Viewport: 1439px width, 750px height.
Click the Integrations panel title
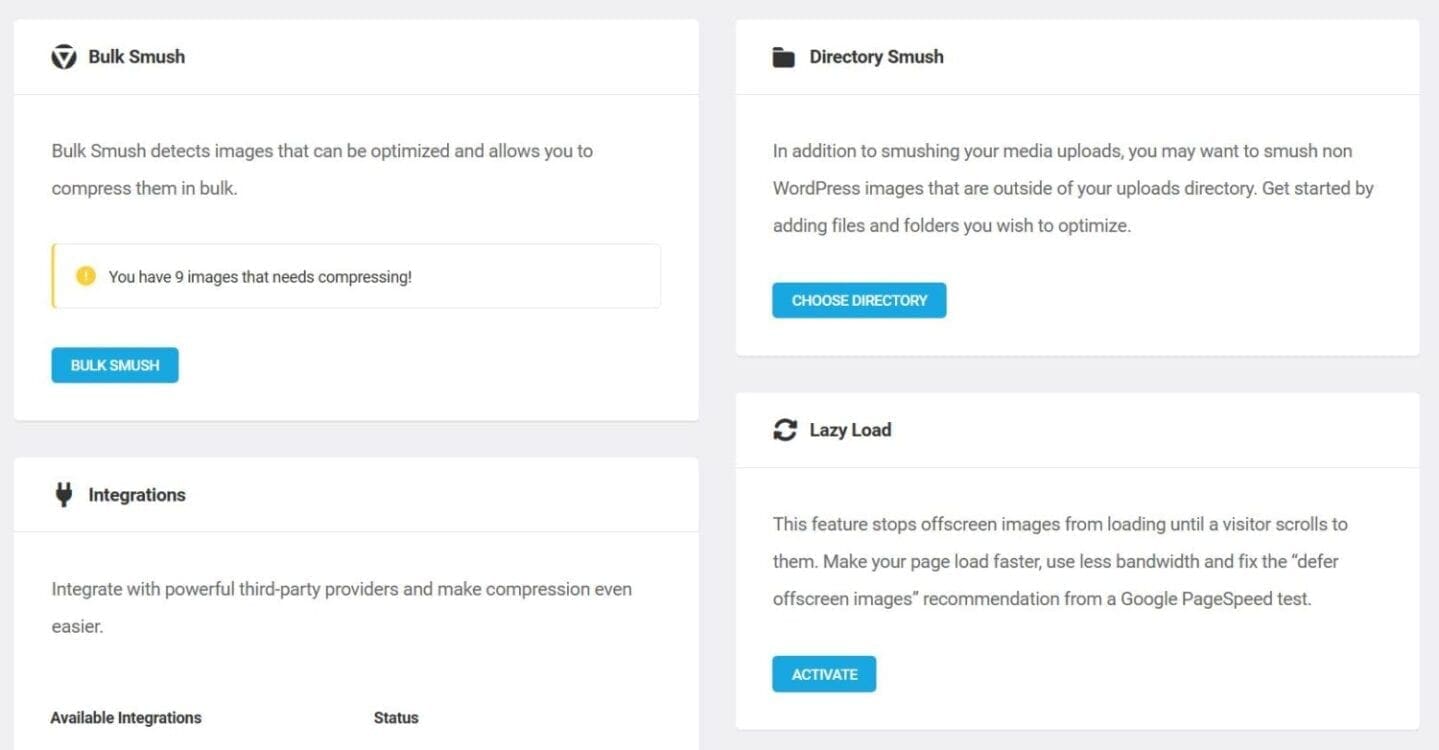[137, 495]
